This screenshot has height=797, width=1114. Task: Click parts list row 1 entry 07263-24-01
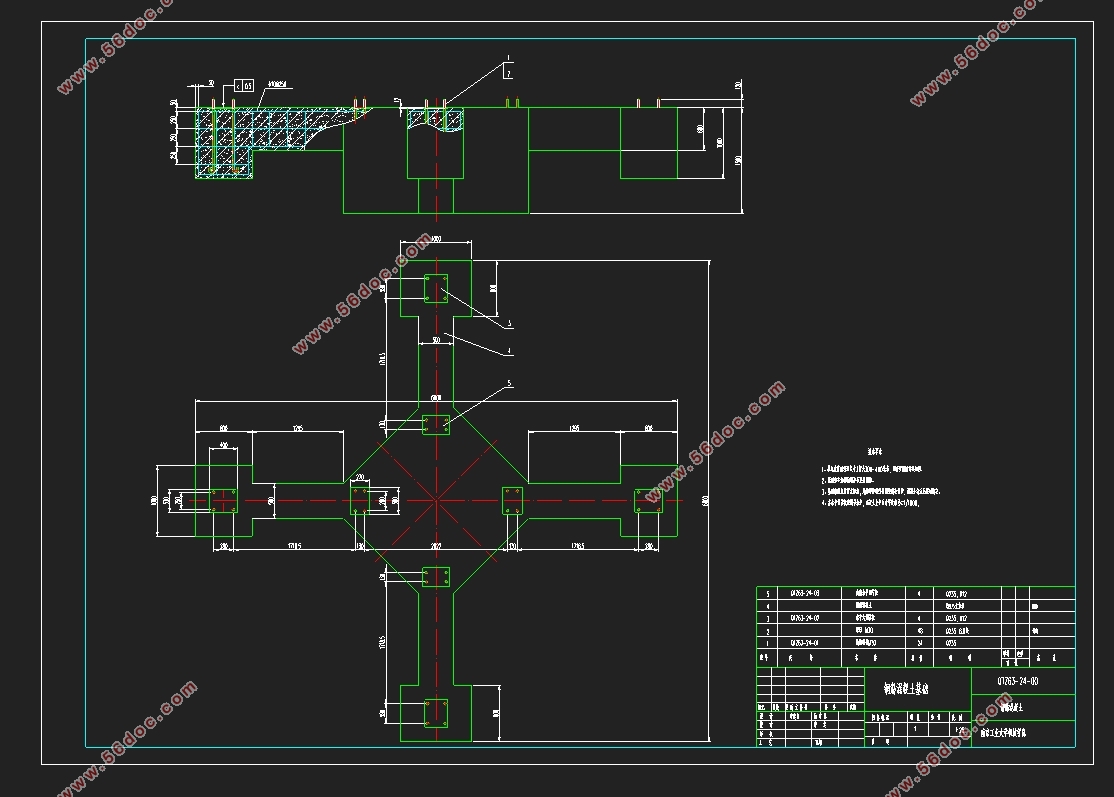tap(805, 643)
